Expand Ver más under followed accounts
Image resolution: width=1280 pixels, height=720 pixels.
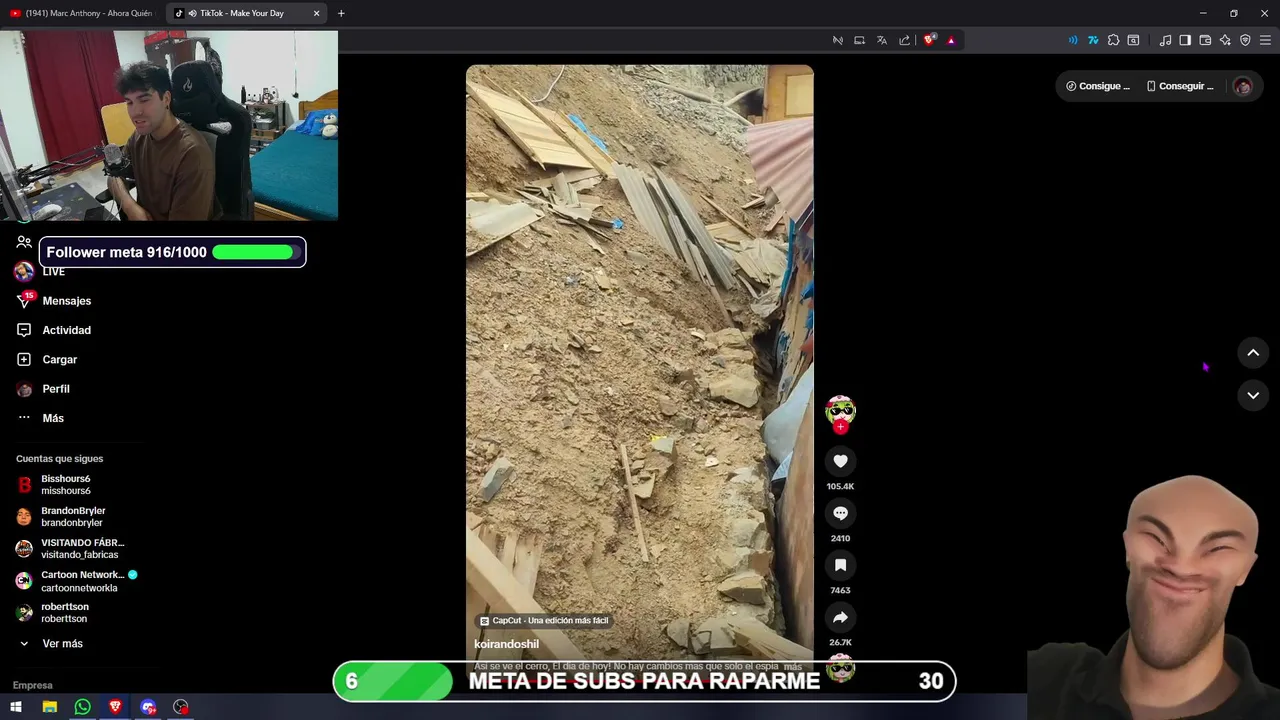[x=62, y=644]
